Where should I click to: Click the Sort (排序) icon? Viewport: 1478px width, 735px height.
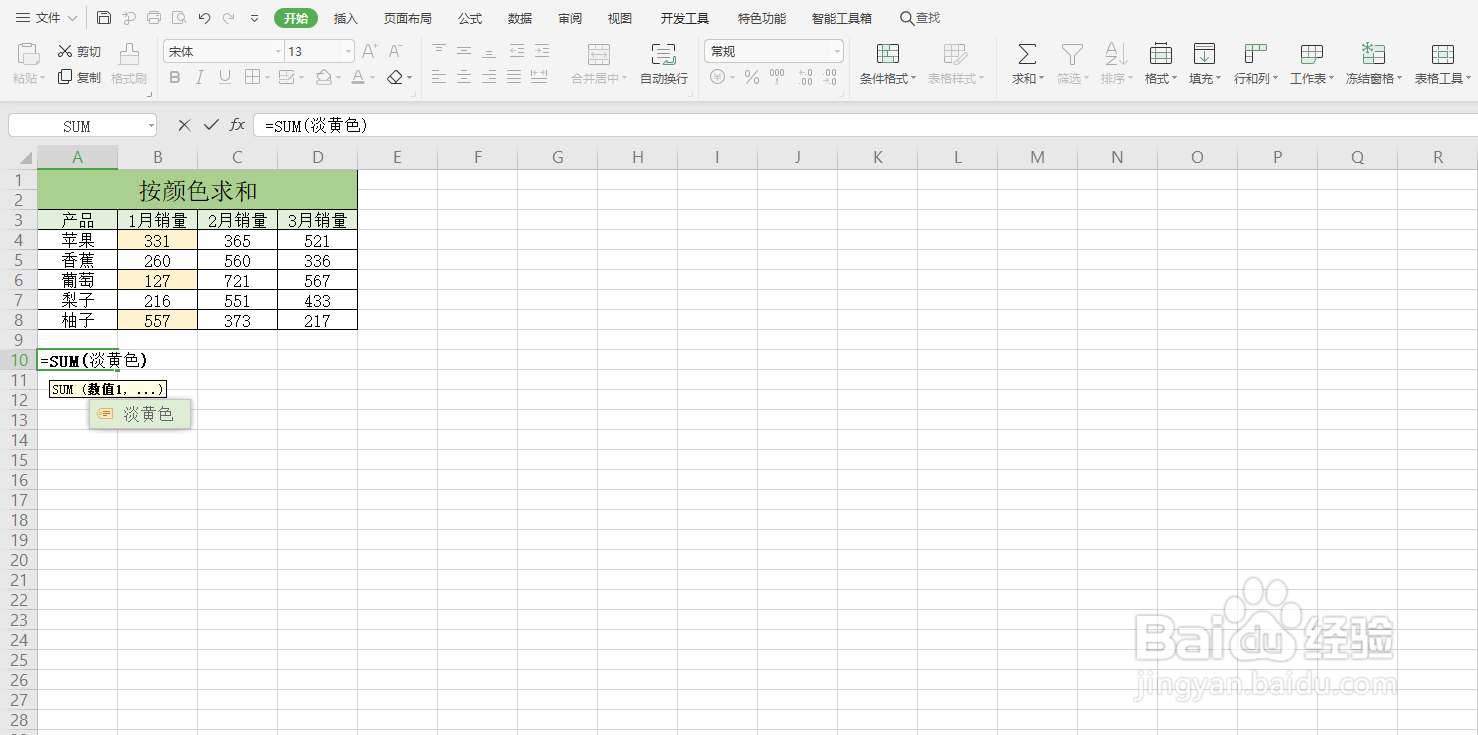1116,54
